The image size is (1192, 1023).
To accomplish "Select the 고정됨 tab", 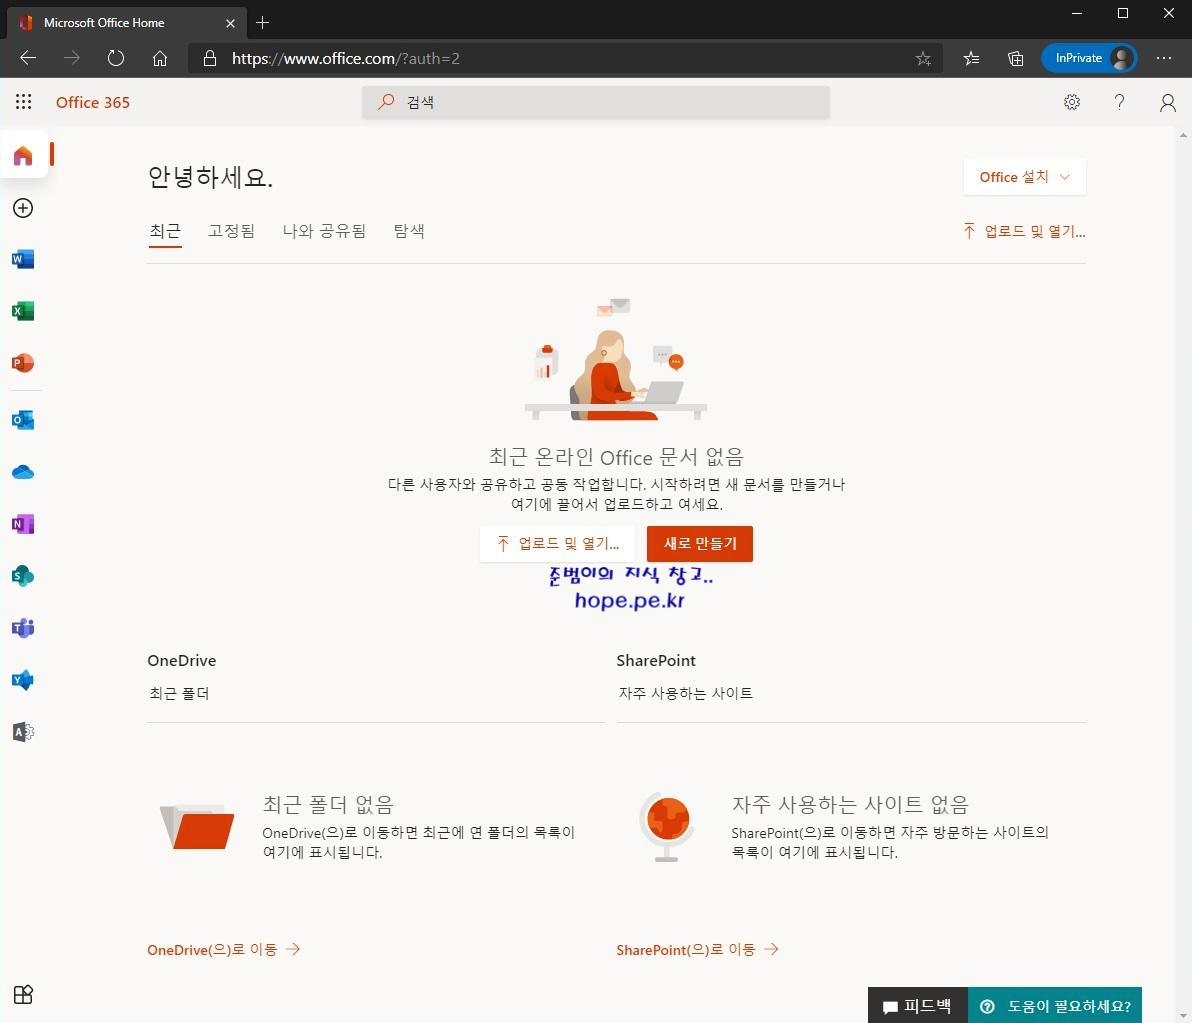I will [x=232, y=231].
